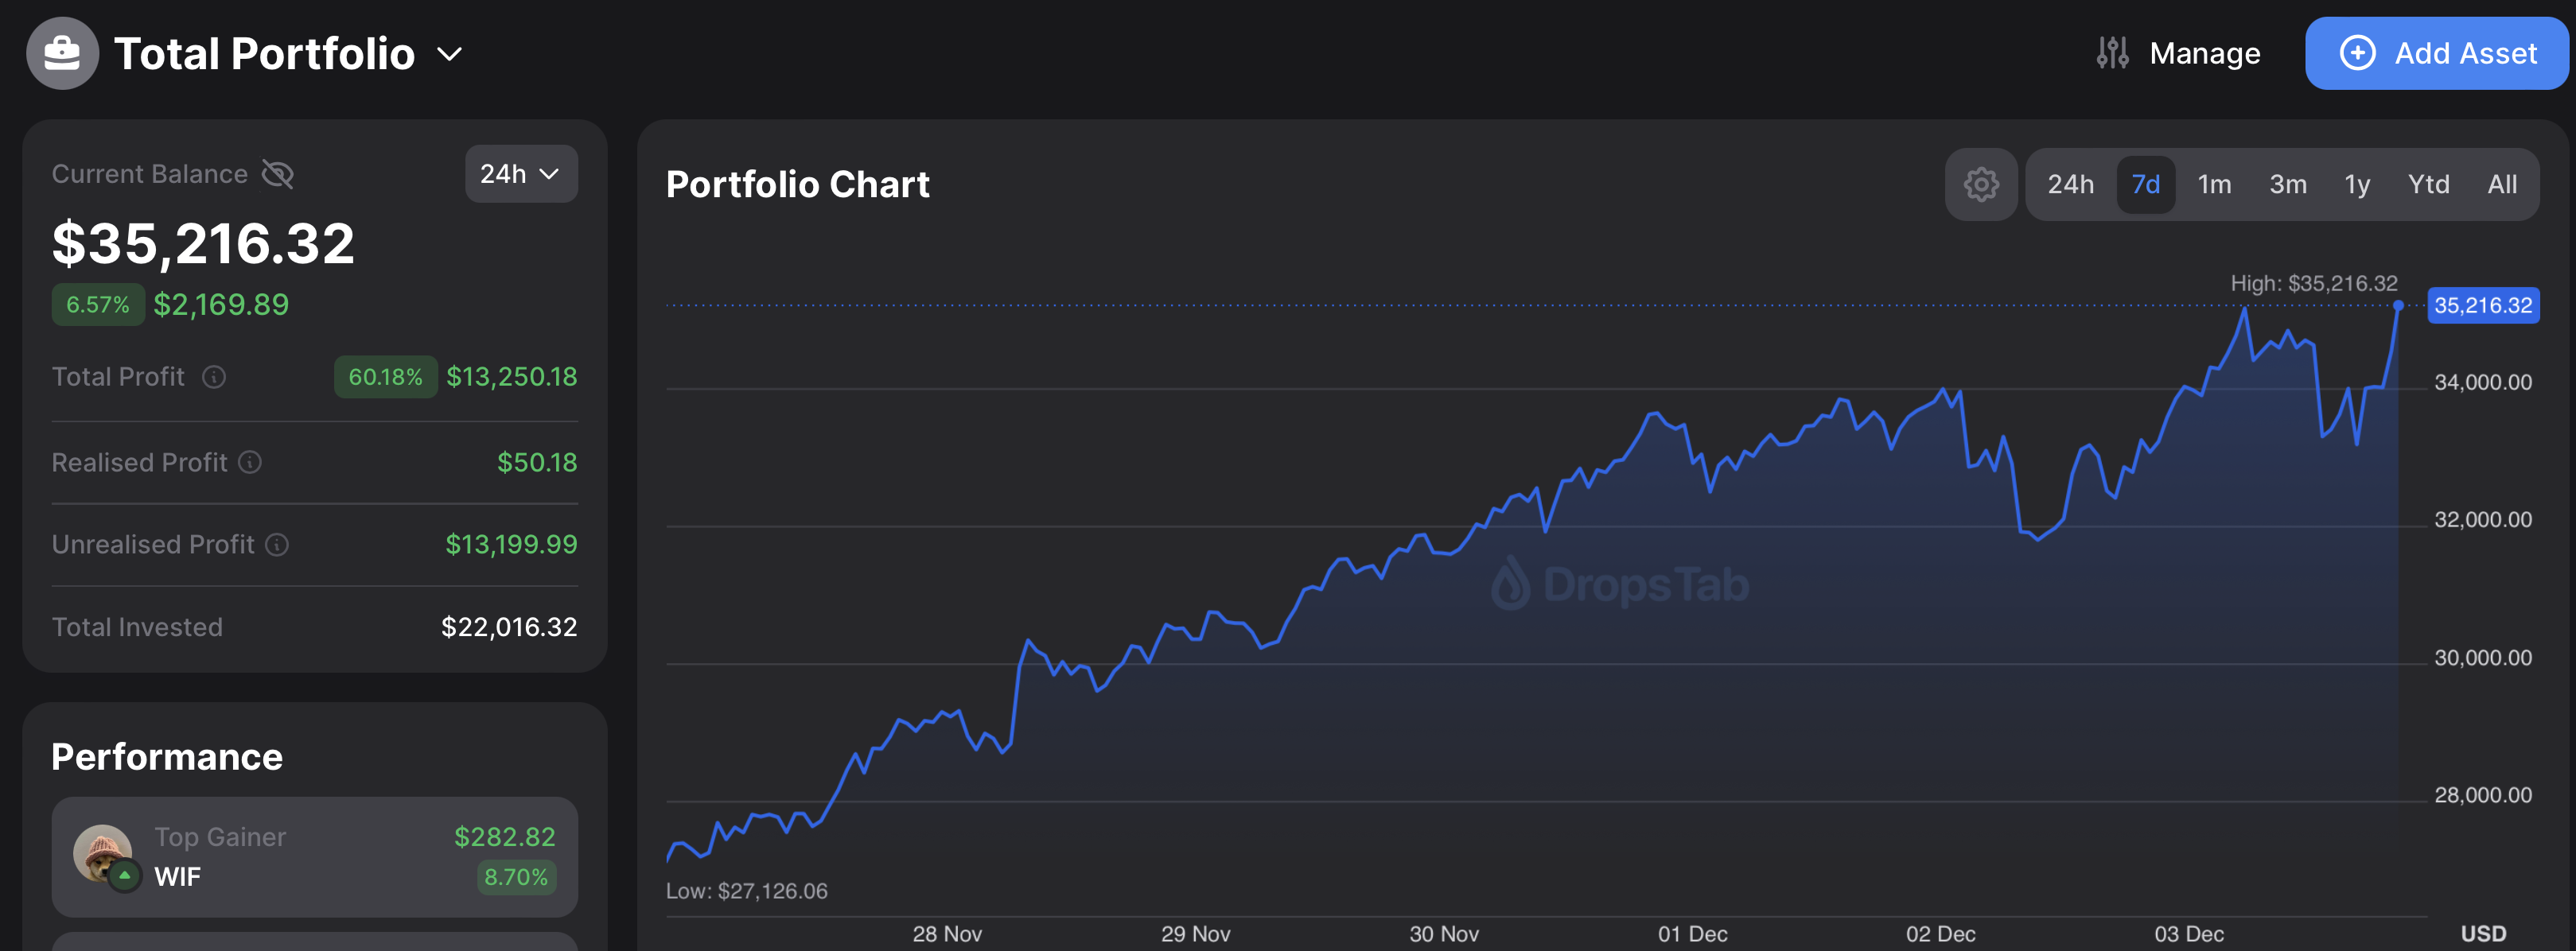Select the 24h chart range
This screenshot has height=951, width=2576.
point(2070,184)
